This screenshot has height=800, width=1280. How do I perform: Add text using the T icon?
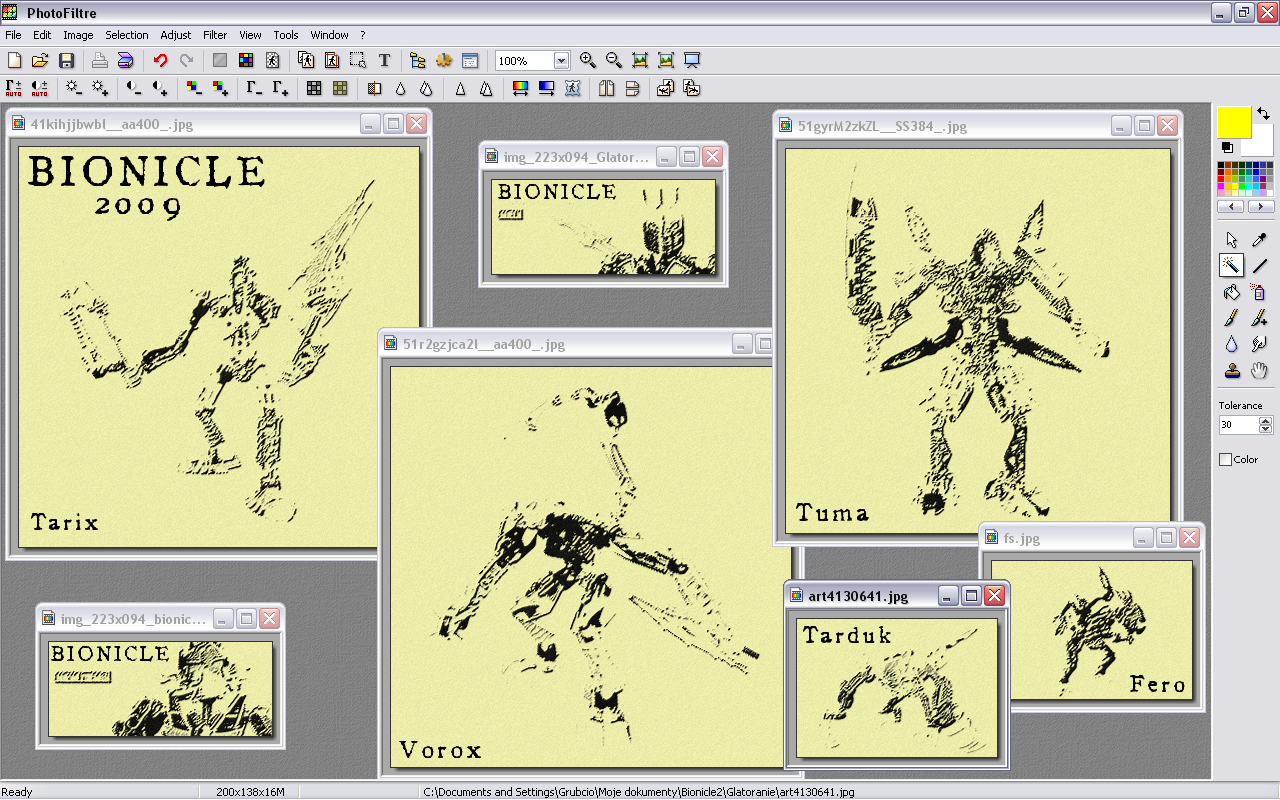click(384, 61)
